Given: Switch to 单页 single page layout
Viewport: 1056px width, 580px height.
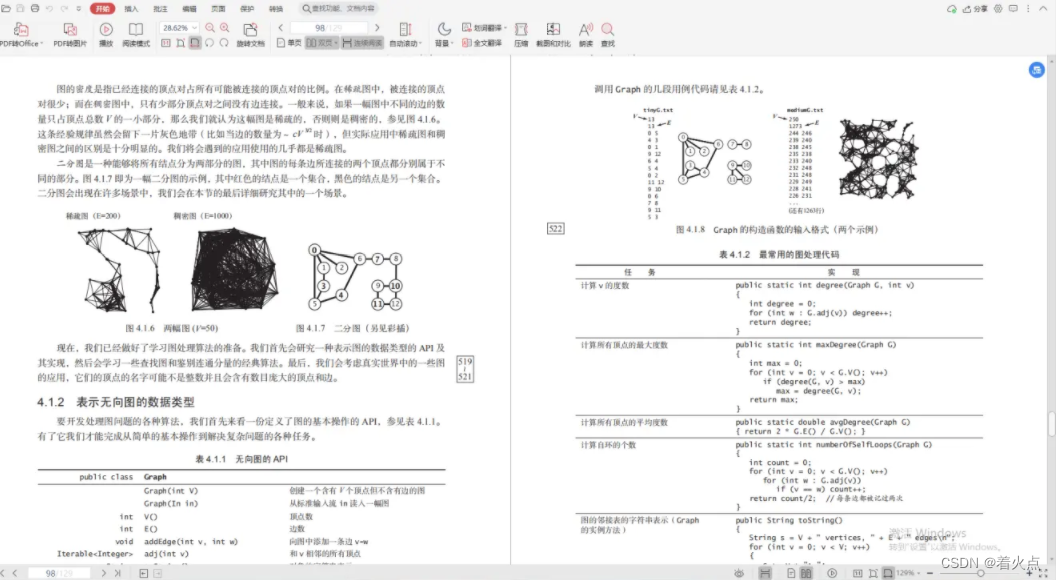Looking at the screenshot, I should point(289,43).
